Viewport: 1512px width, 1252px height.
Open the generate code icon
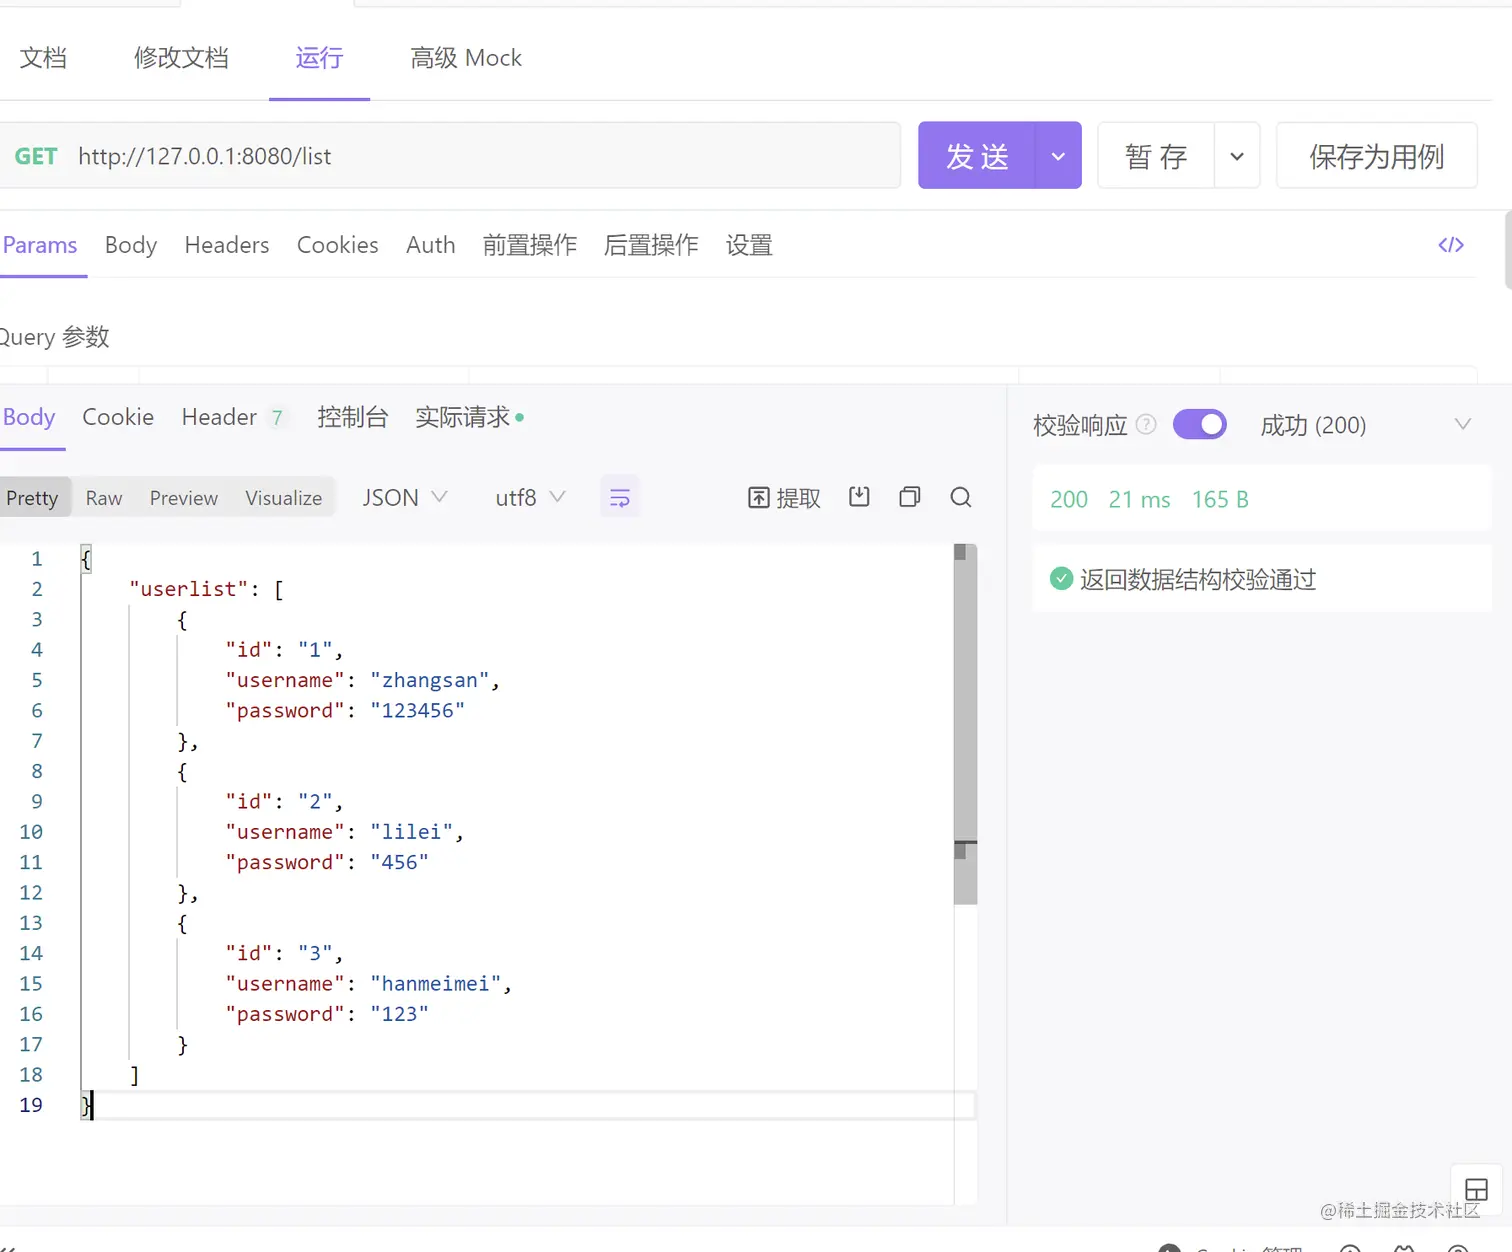point(1451,245)
